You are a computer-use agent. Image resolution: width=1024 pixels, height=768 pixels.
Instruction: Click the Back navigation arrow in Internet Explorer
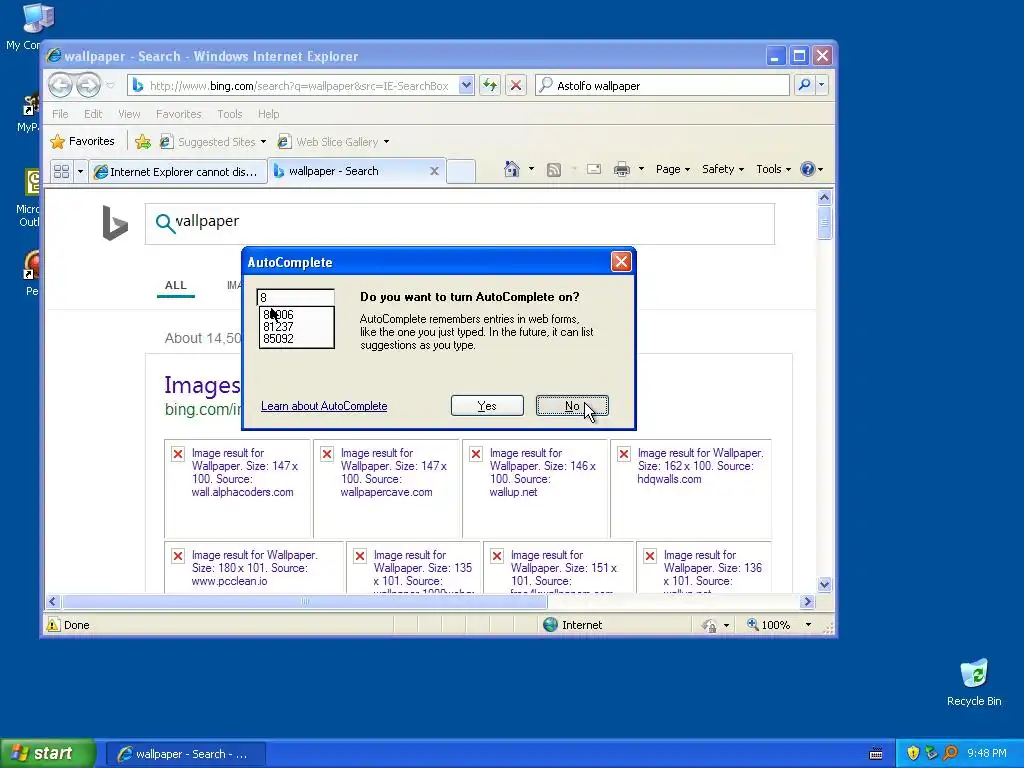click(61, 86)
